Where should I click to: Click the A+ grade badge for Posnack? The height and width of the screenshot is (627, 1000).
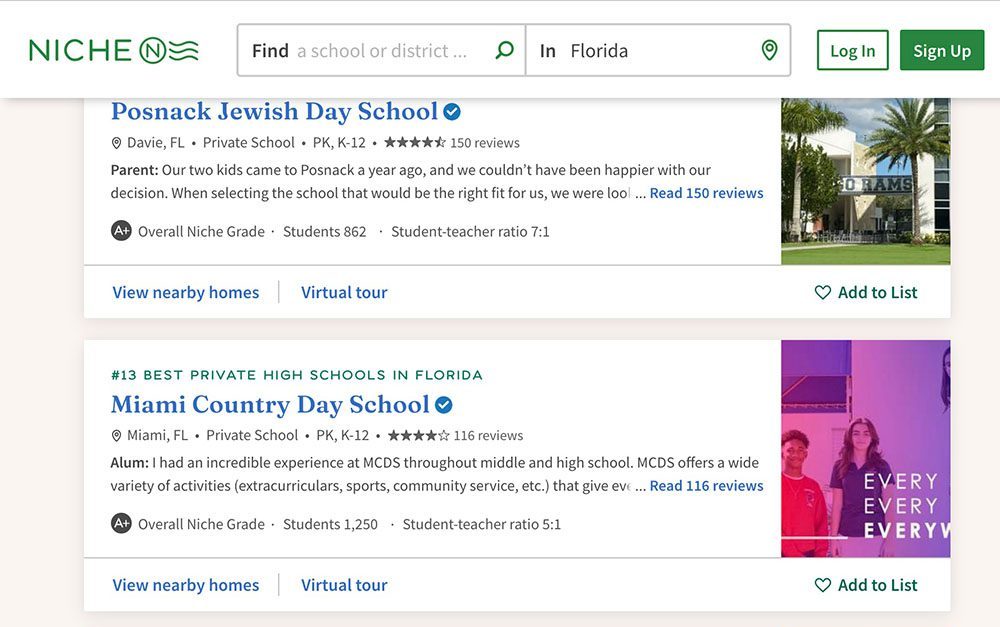pos(121,231)
